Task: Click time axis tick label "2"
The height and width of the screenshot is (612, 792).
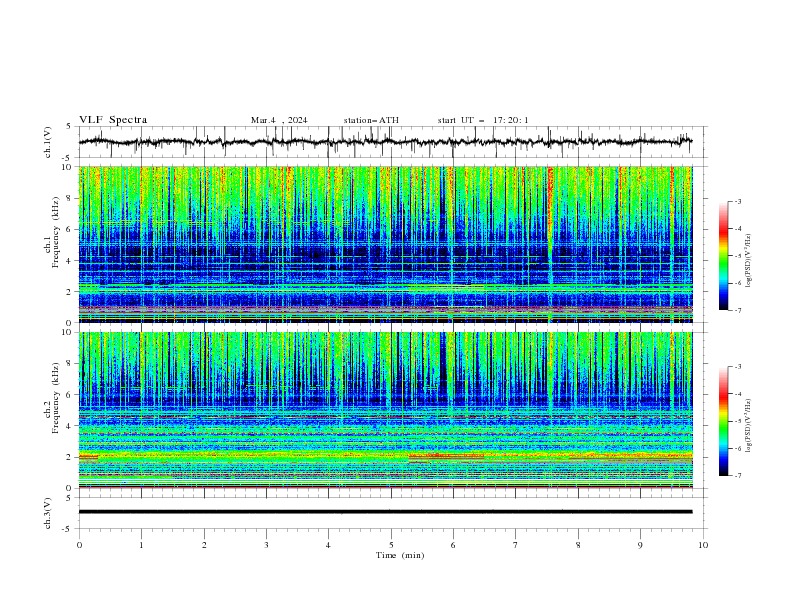Action: tap(204, 545)
